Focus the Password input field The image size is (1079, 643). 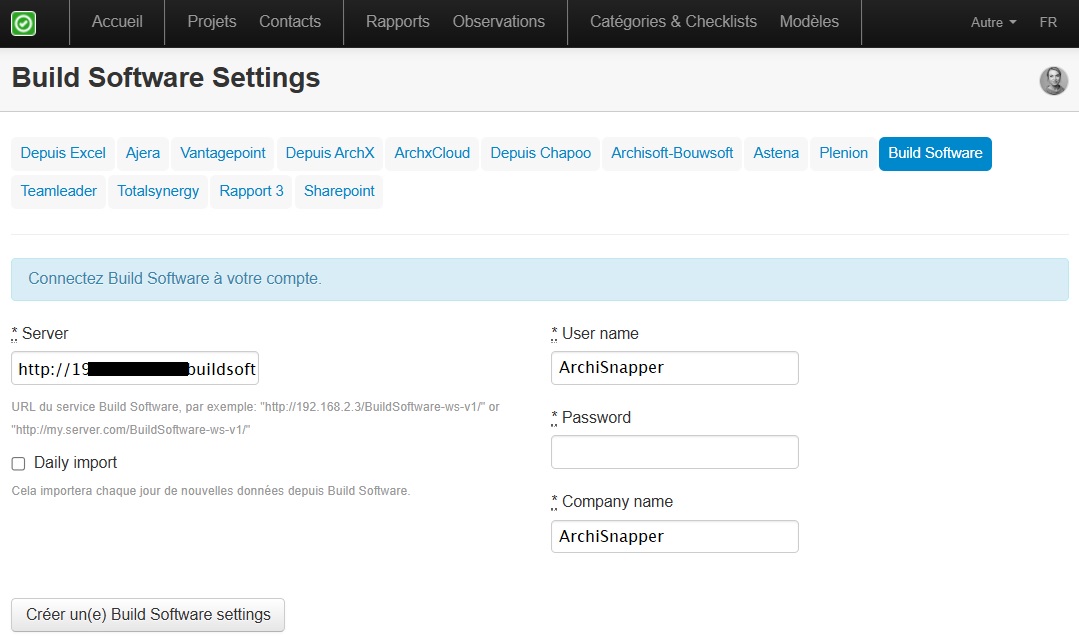(674, 452)
